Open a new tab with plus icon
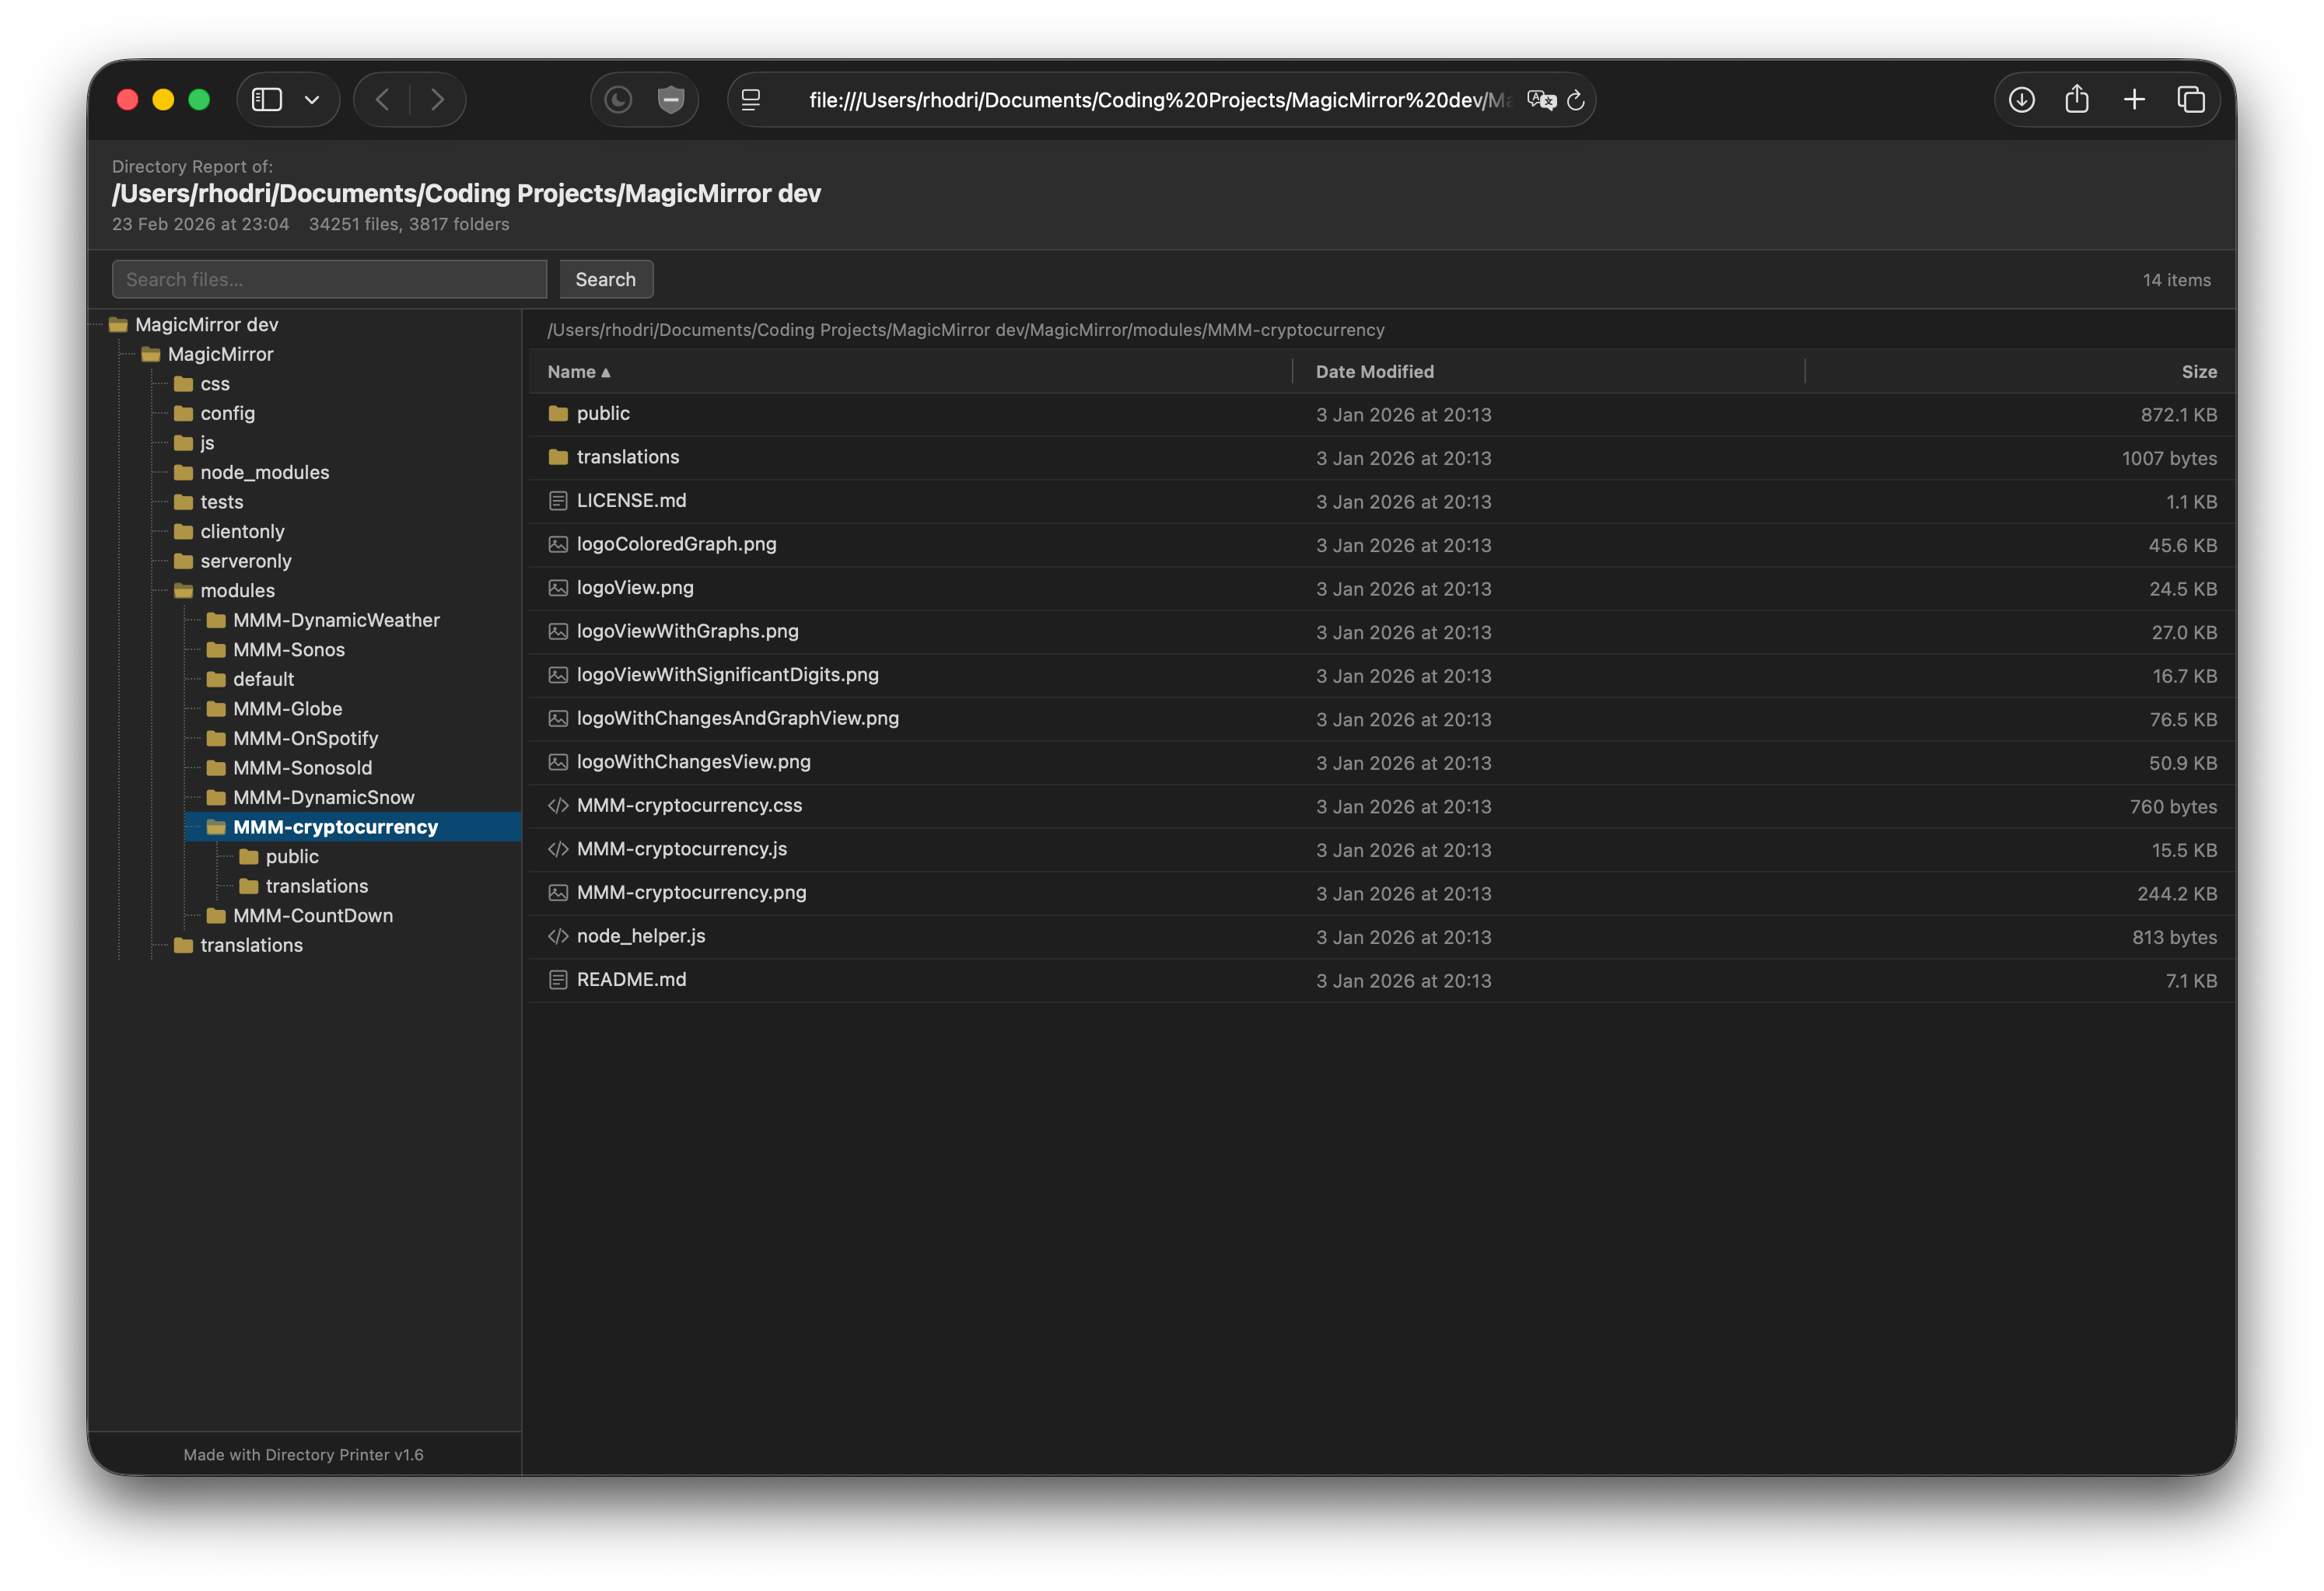This screenshot has width=2324, height=1591. [x=2134, y=100]
